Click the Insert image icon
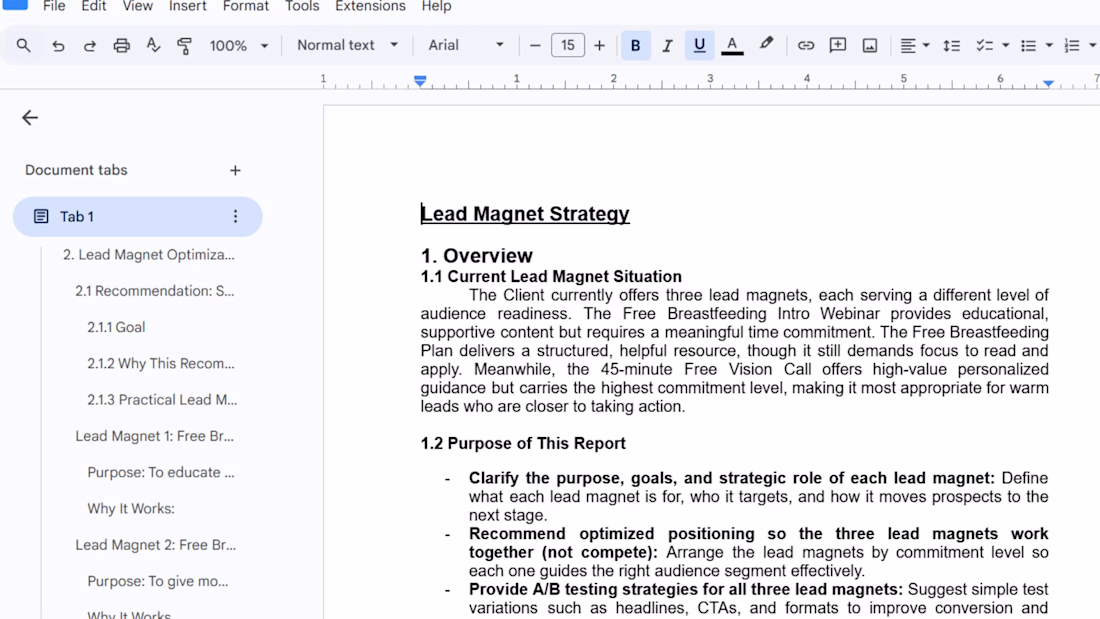Screen dimensions: 1100x619 click(x=870, y=46)
